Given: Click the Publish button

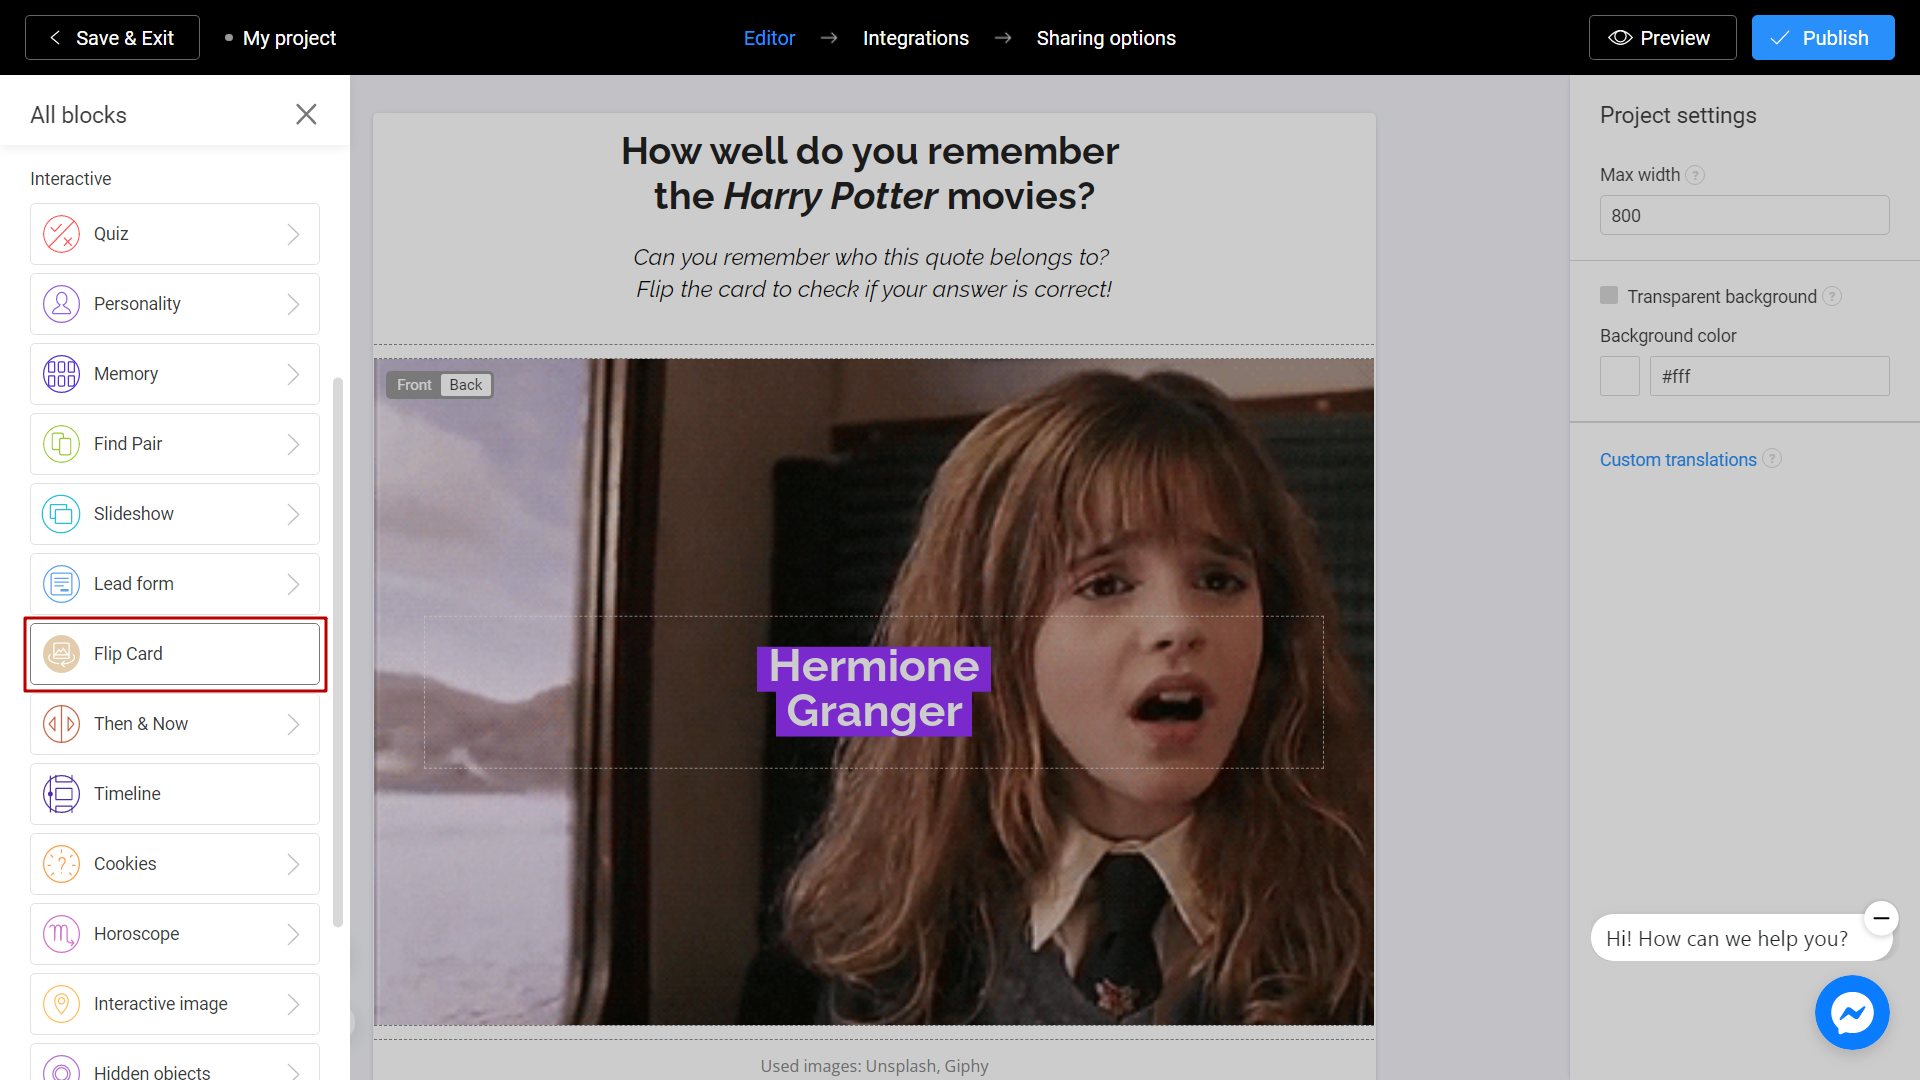Looking at the screenshot, I should click(1822, 38).
